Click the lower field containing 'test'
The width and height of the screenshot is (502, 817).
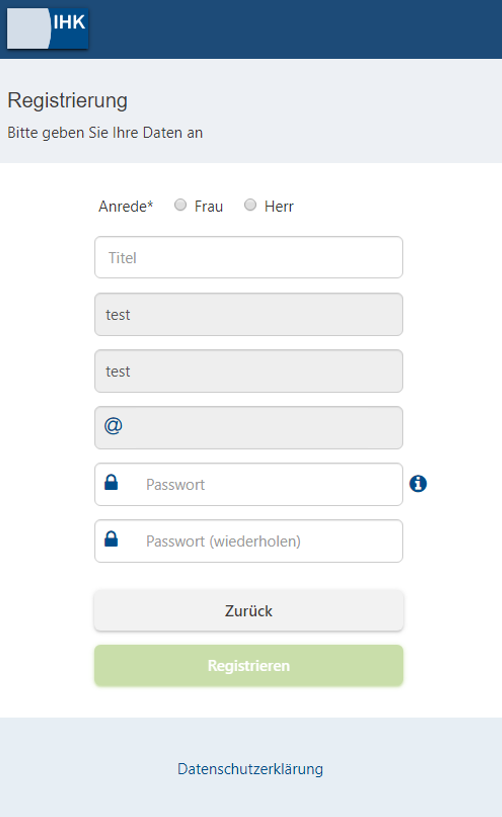[249, 371]
